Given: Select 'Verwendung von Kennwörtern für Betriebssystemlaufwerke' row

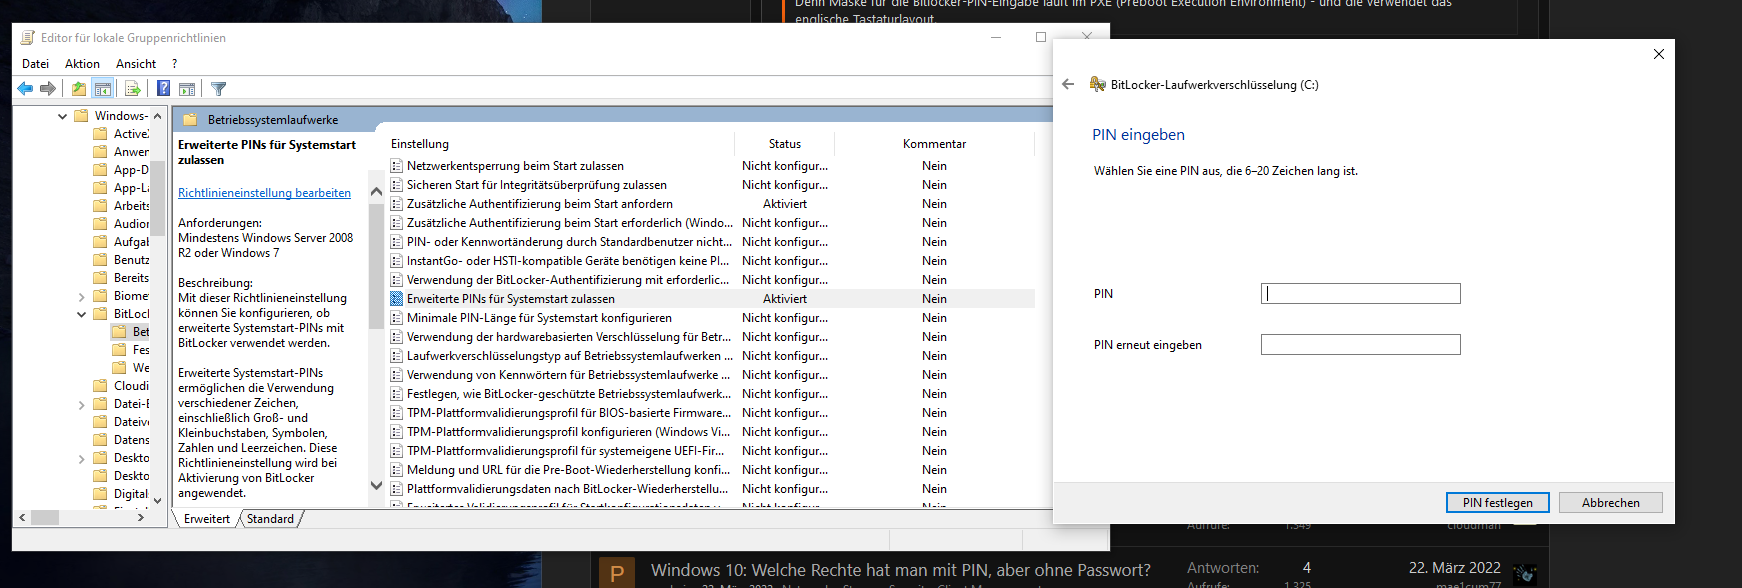Looking at the screenshot, I should 711,375.
